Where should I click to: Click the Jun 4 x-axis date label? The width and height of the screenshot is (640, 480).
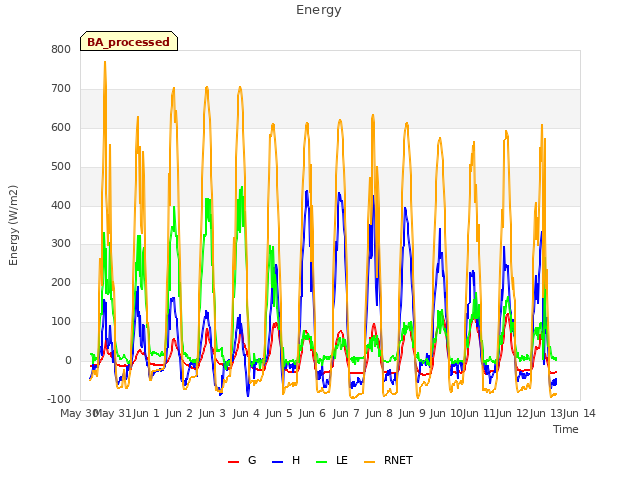(x=246, y=413)
